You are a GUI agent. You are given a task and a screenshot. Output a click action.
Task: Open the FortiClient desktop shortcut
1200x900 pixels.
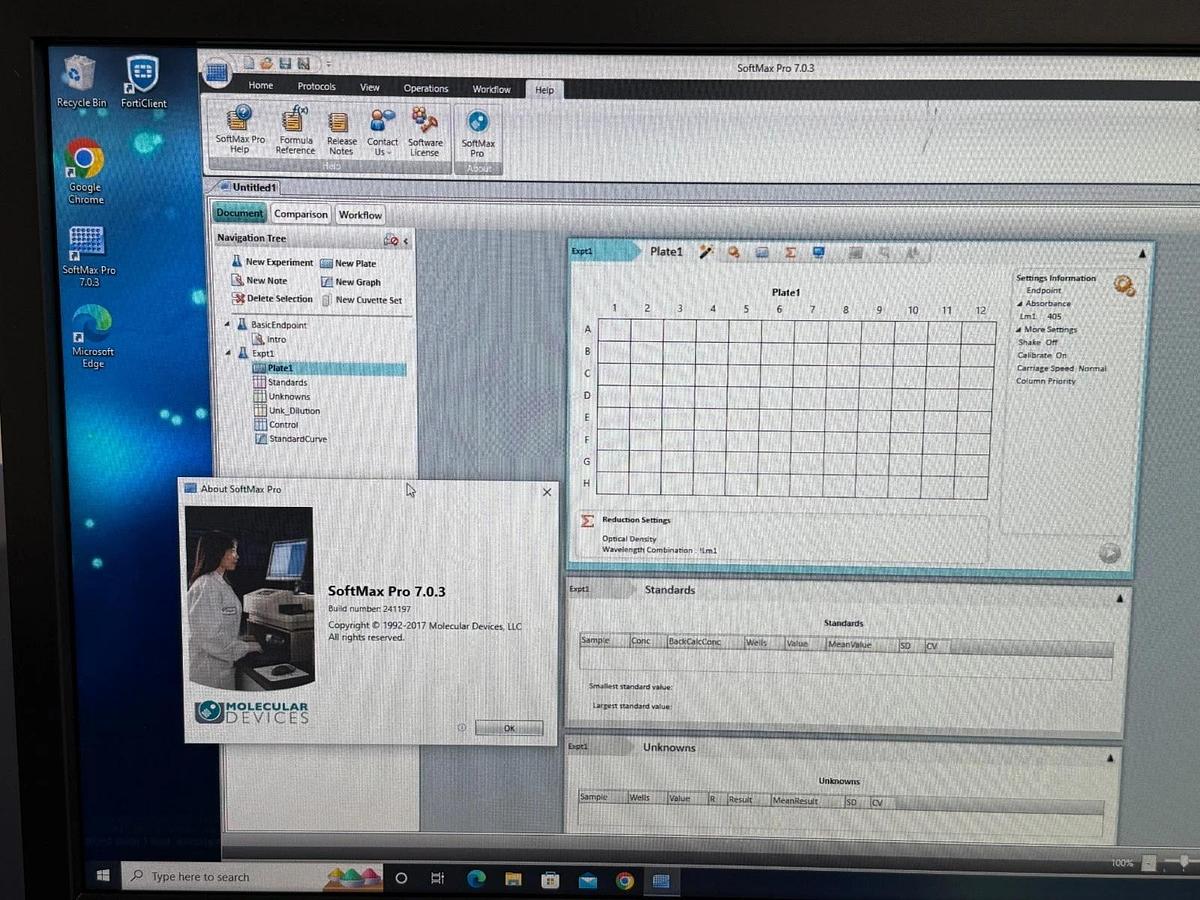point(143,82)
